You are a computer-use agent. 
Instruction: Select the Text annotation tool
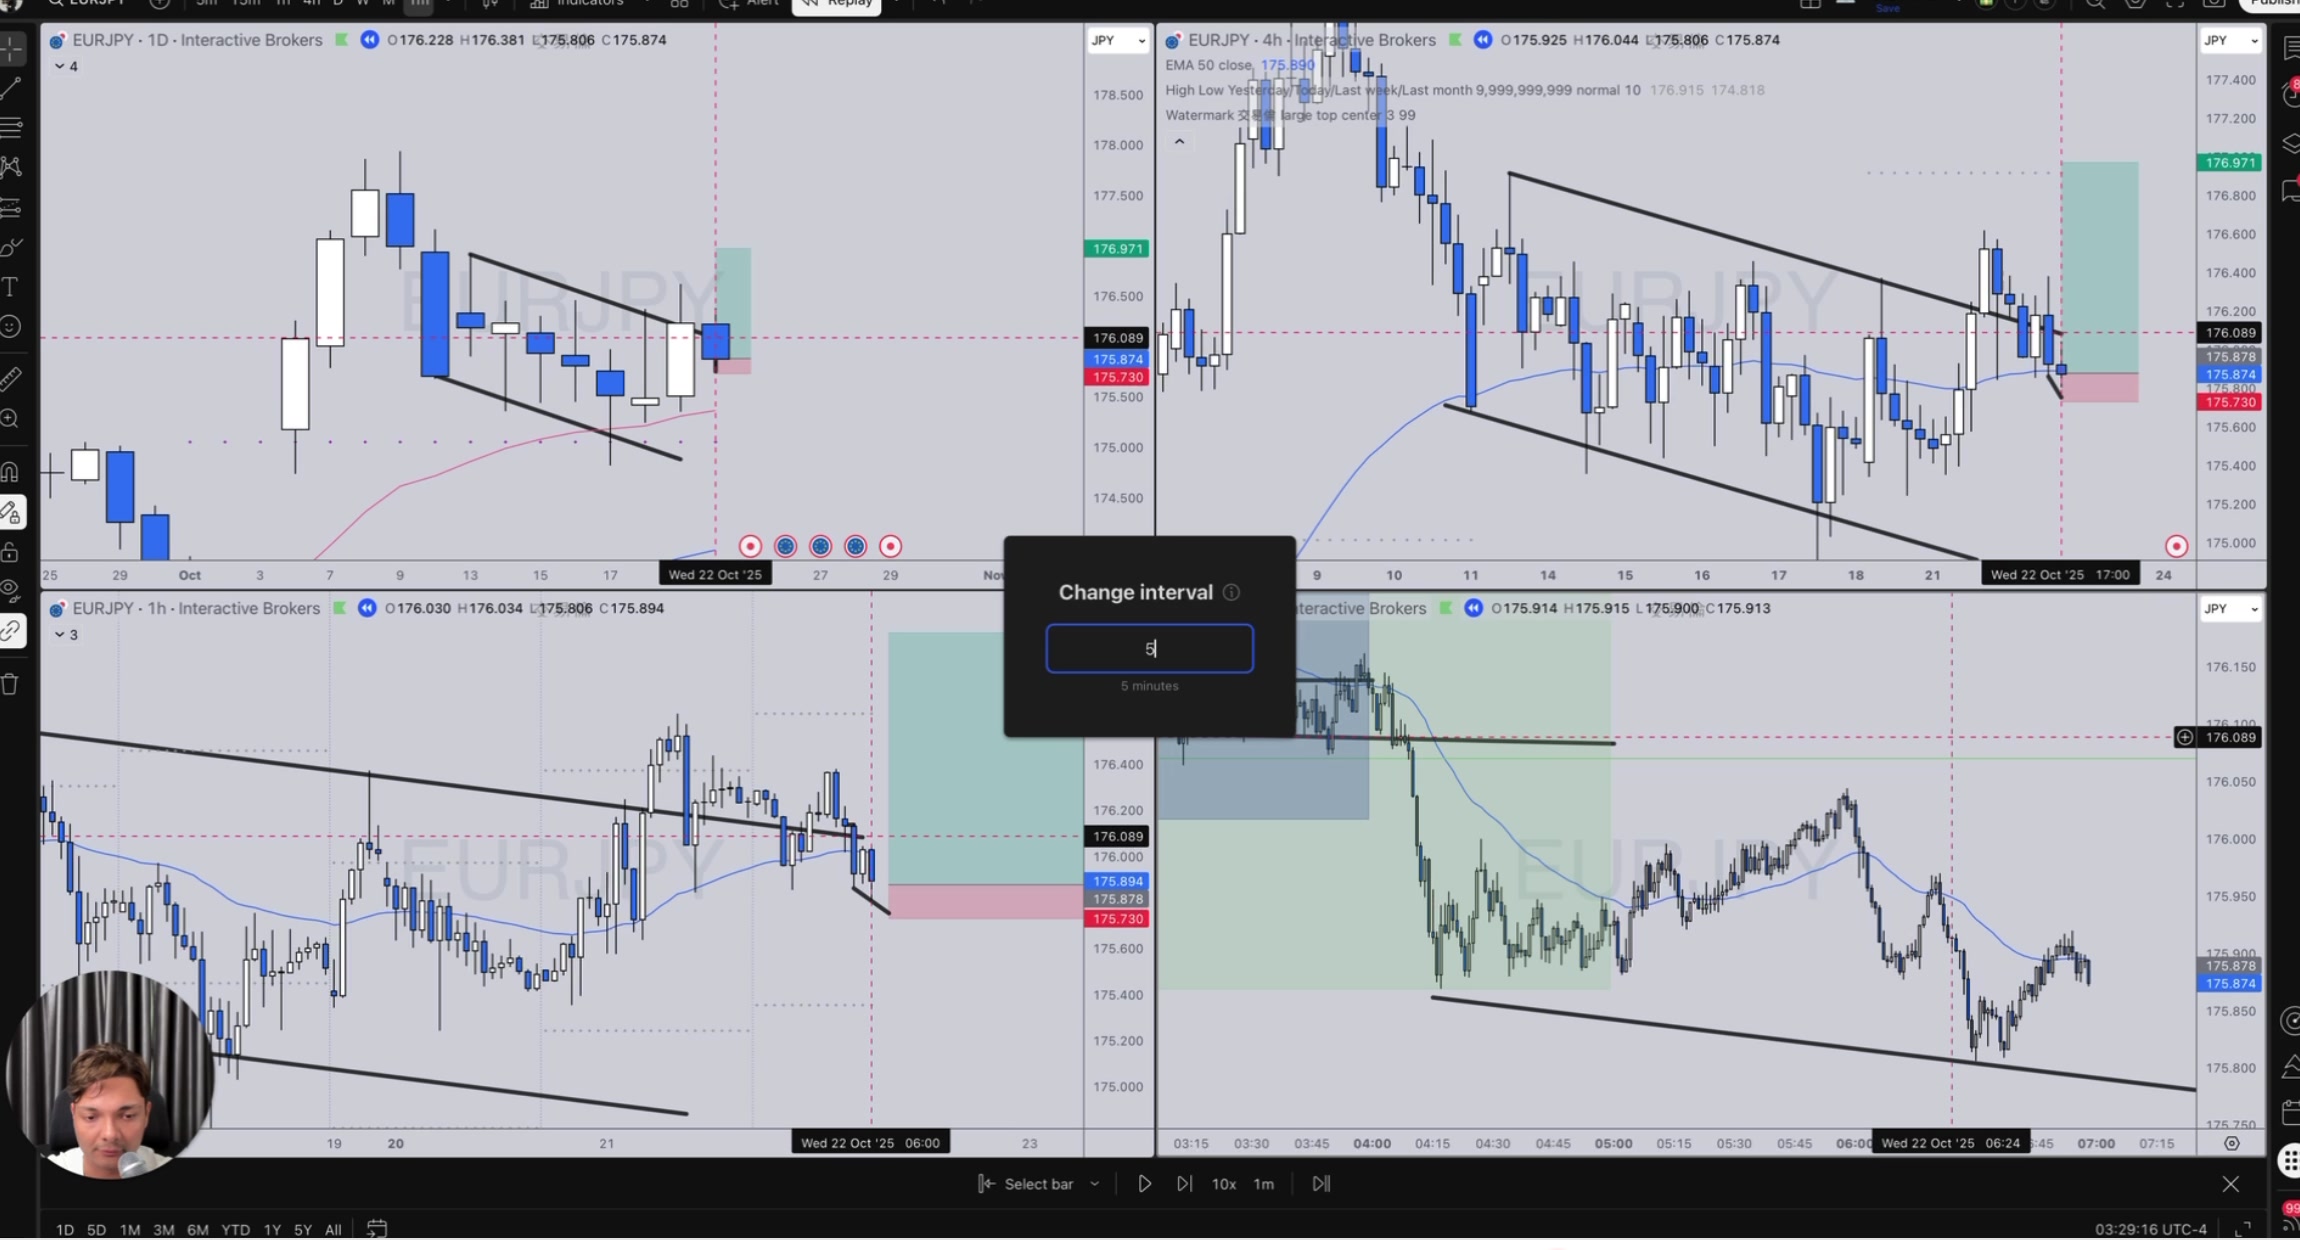pyautogui.click(x=11, y=288)
